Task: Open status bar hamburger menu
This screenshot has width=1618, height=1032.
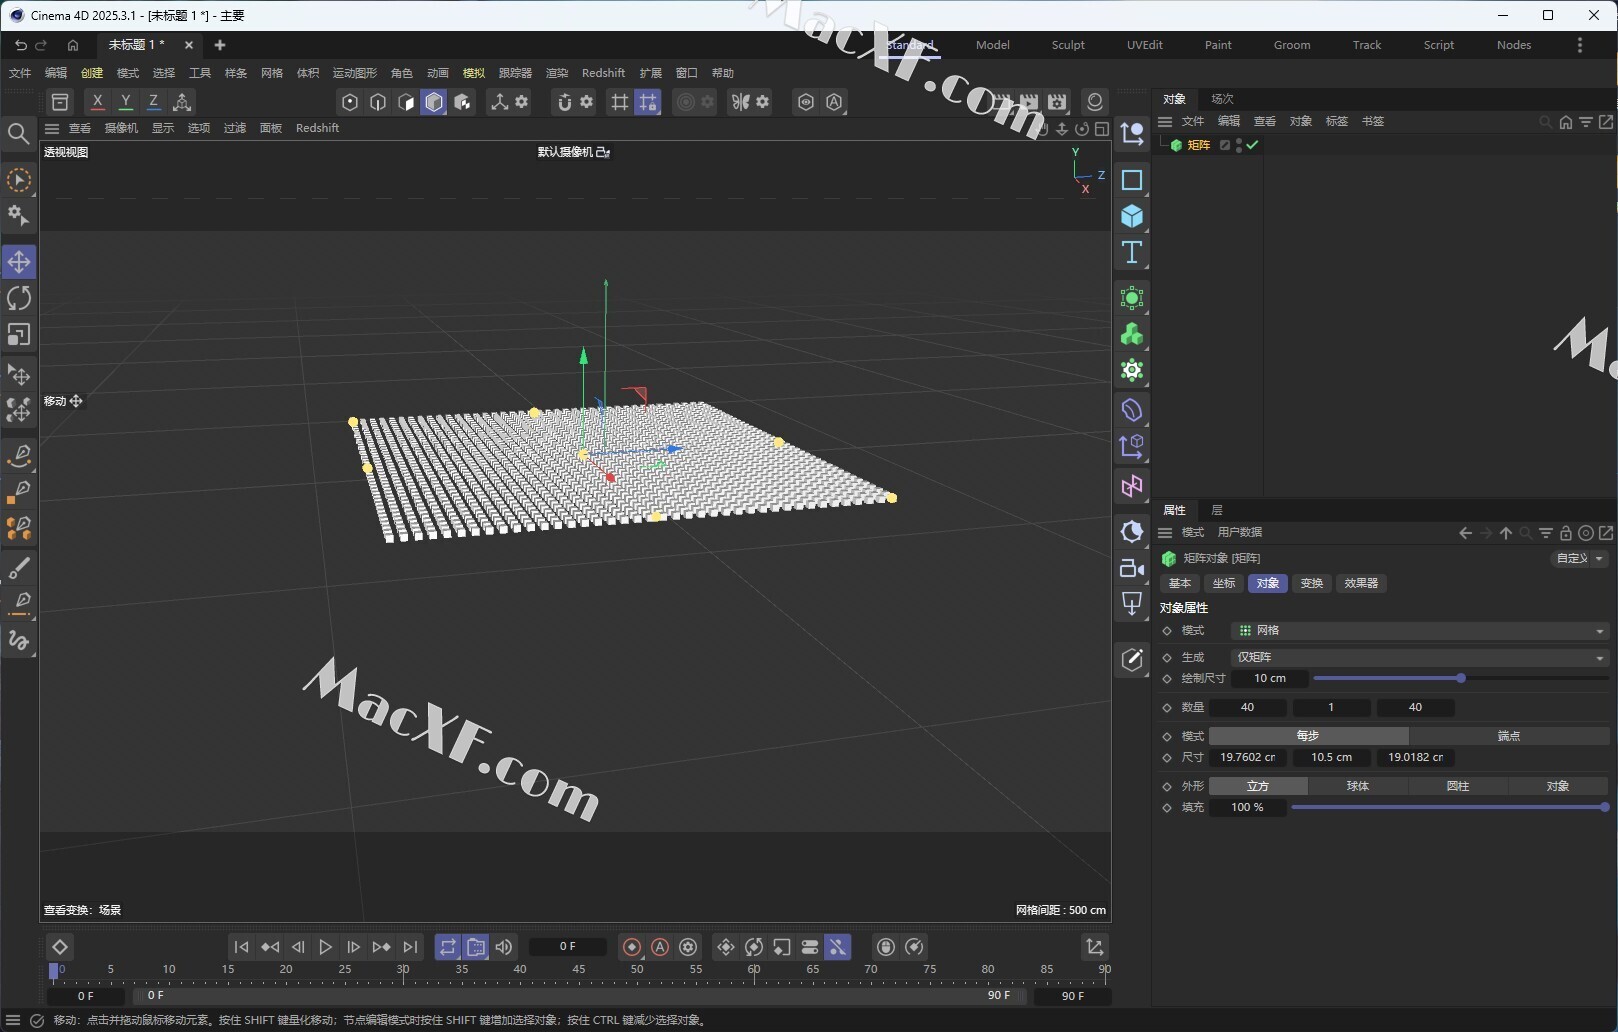Action: pos(13,1021)
